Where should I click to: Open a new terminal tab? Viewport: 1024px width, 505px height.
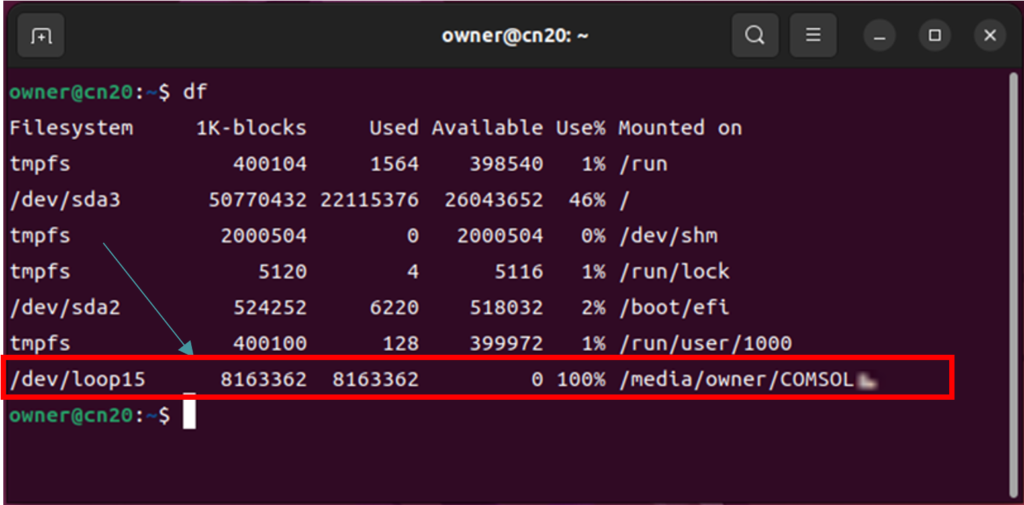41,36
